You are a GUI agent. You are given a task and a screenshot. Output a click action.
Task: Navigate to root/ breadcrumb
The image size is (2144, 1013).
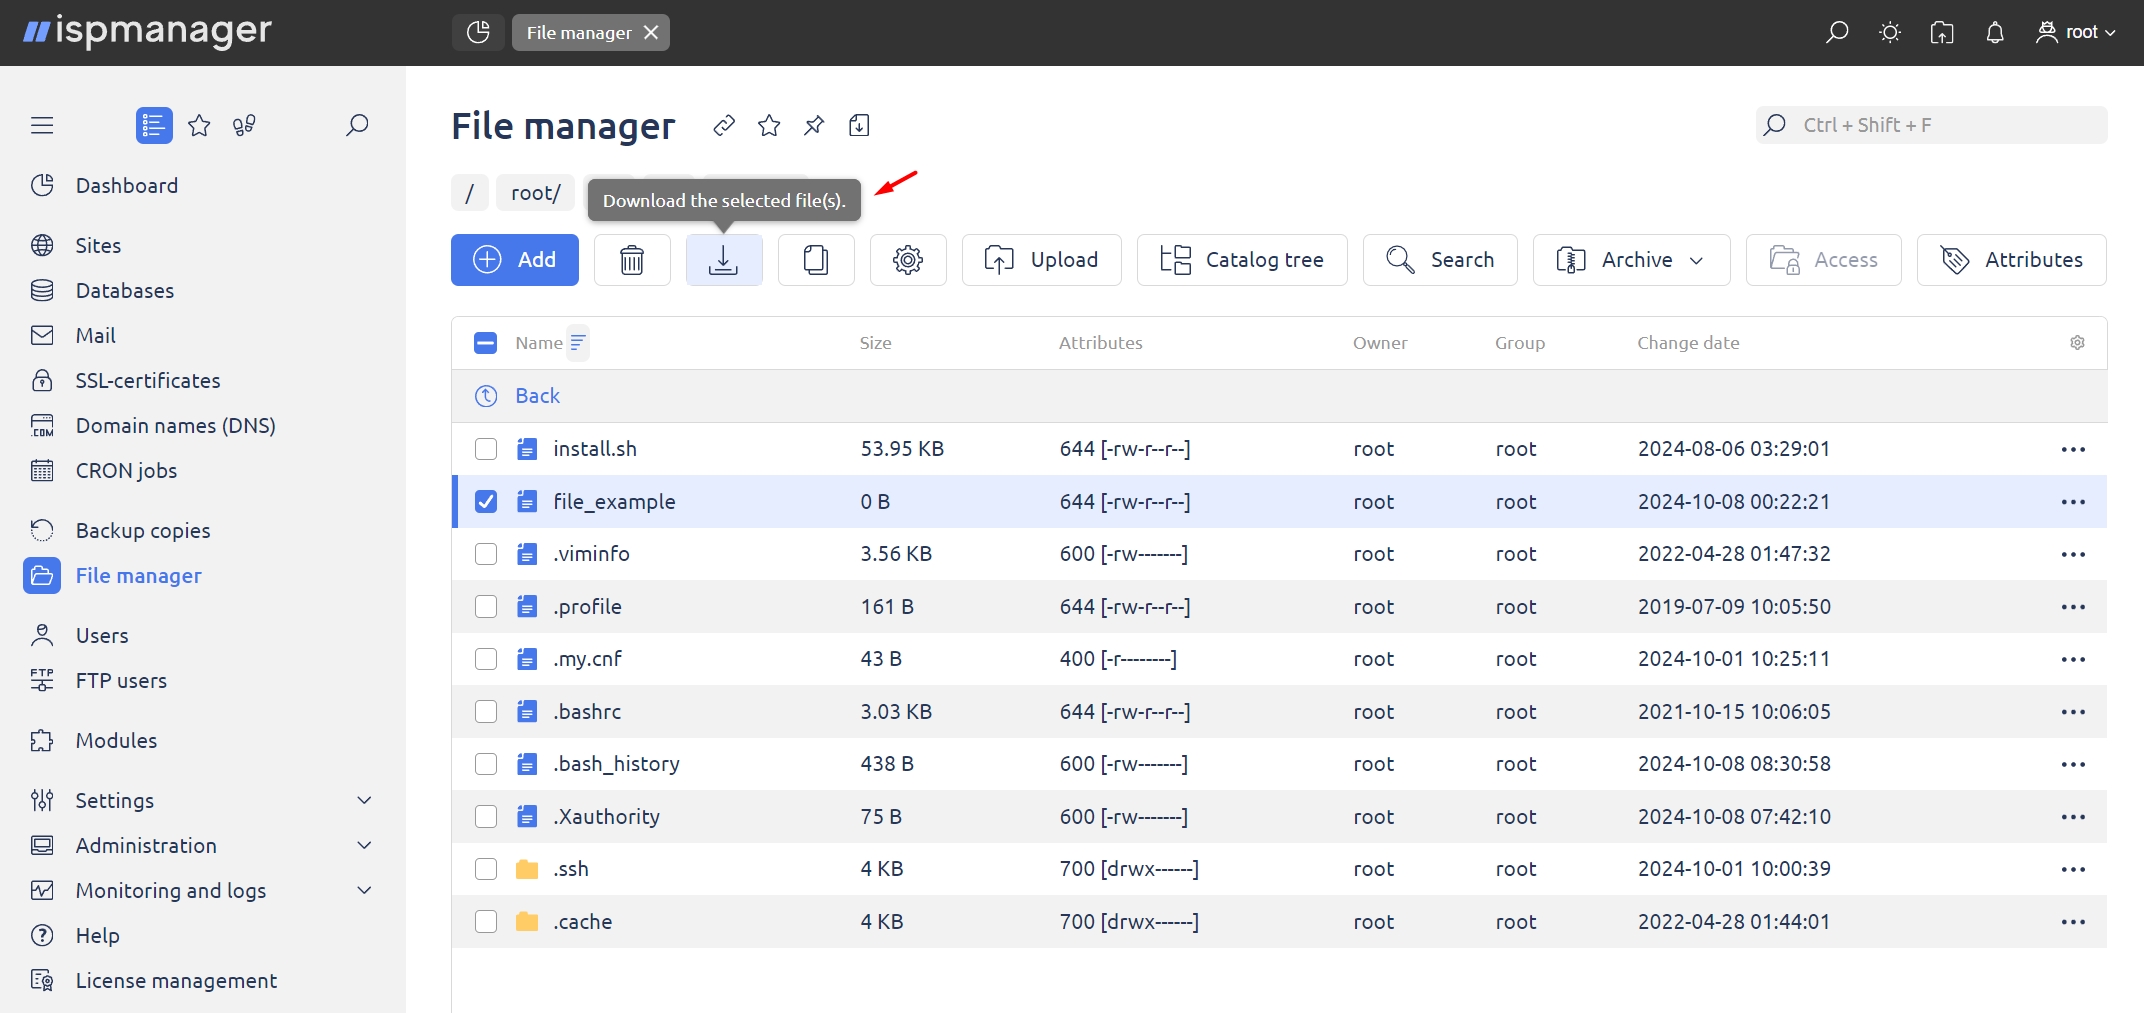tap(536, 192)
